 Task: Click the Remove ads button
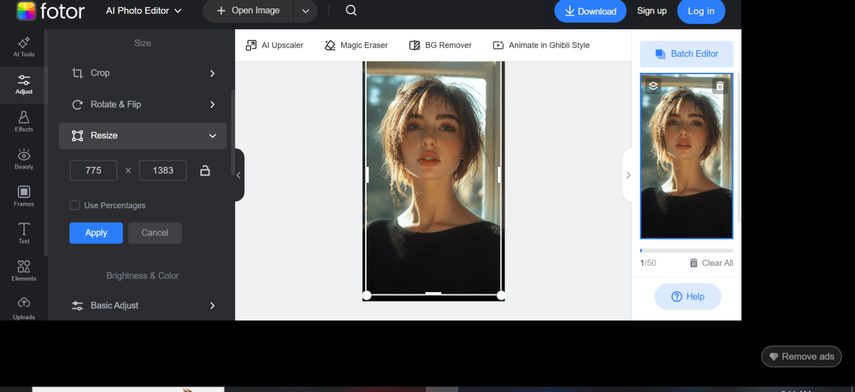coord(801,357)
